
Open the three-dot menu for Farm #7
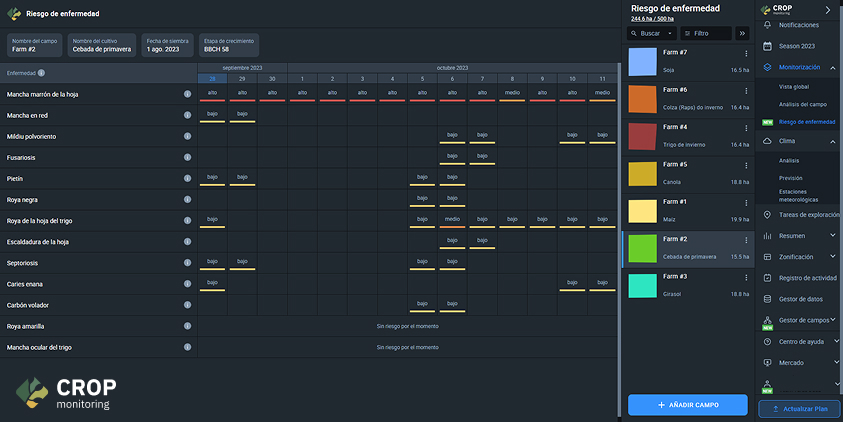coord(746,53)
